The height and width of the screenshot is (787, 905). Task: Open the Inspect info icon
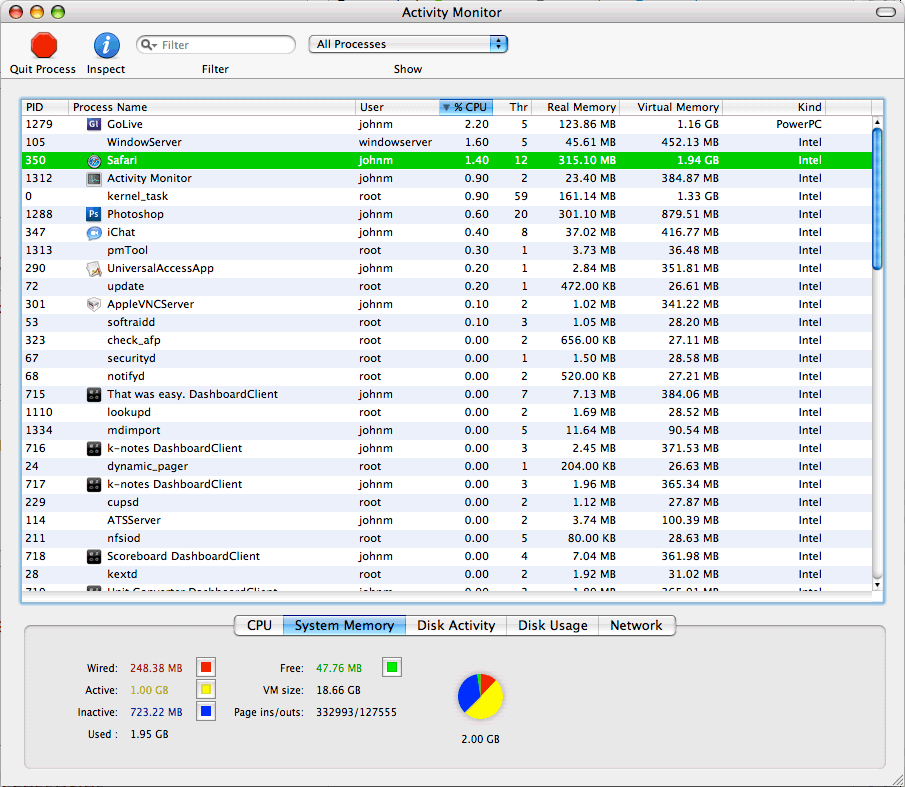106,45
